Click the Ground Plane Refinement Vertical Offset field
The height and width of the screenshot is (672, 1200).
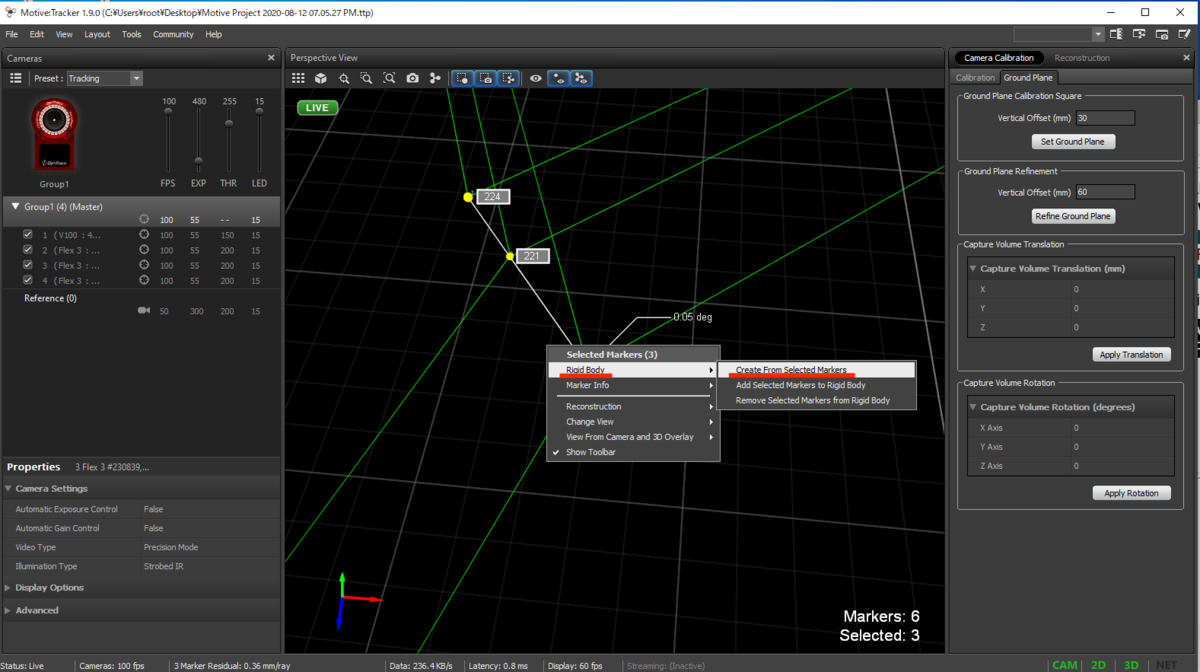click(x=1105, y=192)
